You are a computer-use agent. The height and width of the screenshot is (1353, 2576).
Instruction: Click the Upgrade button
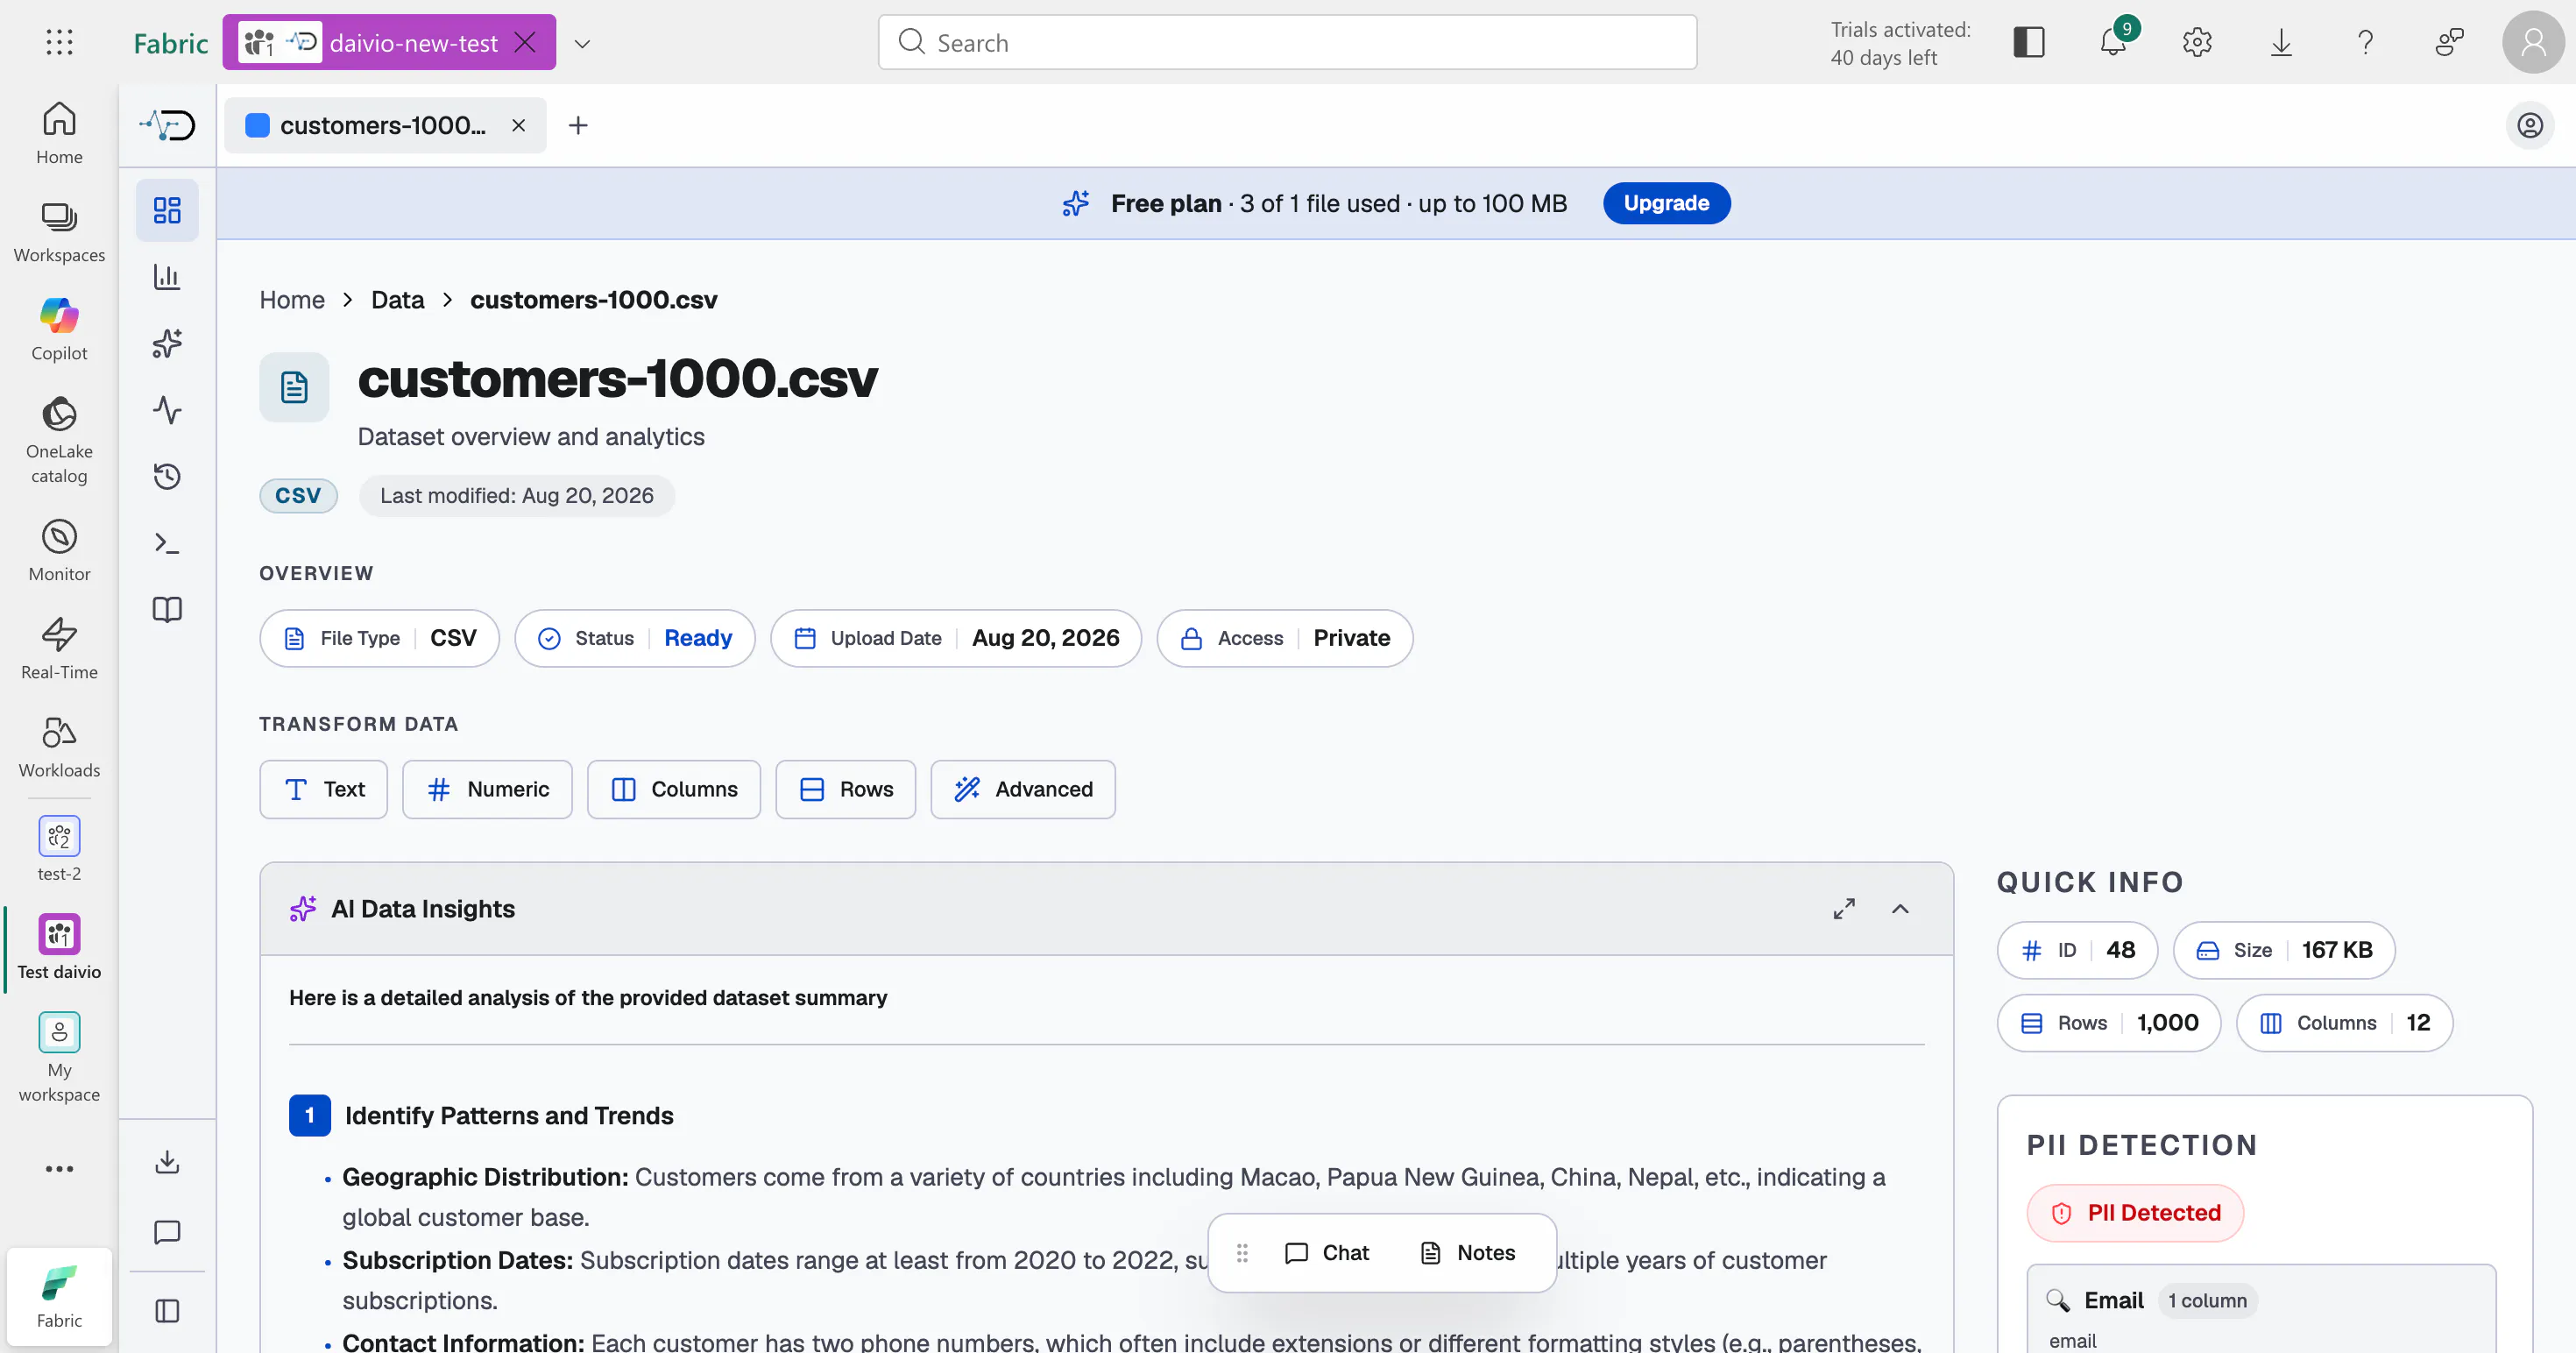[x=1666, y=203]
